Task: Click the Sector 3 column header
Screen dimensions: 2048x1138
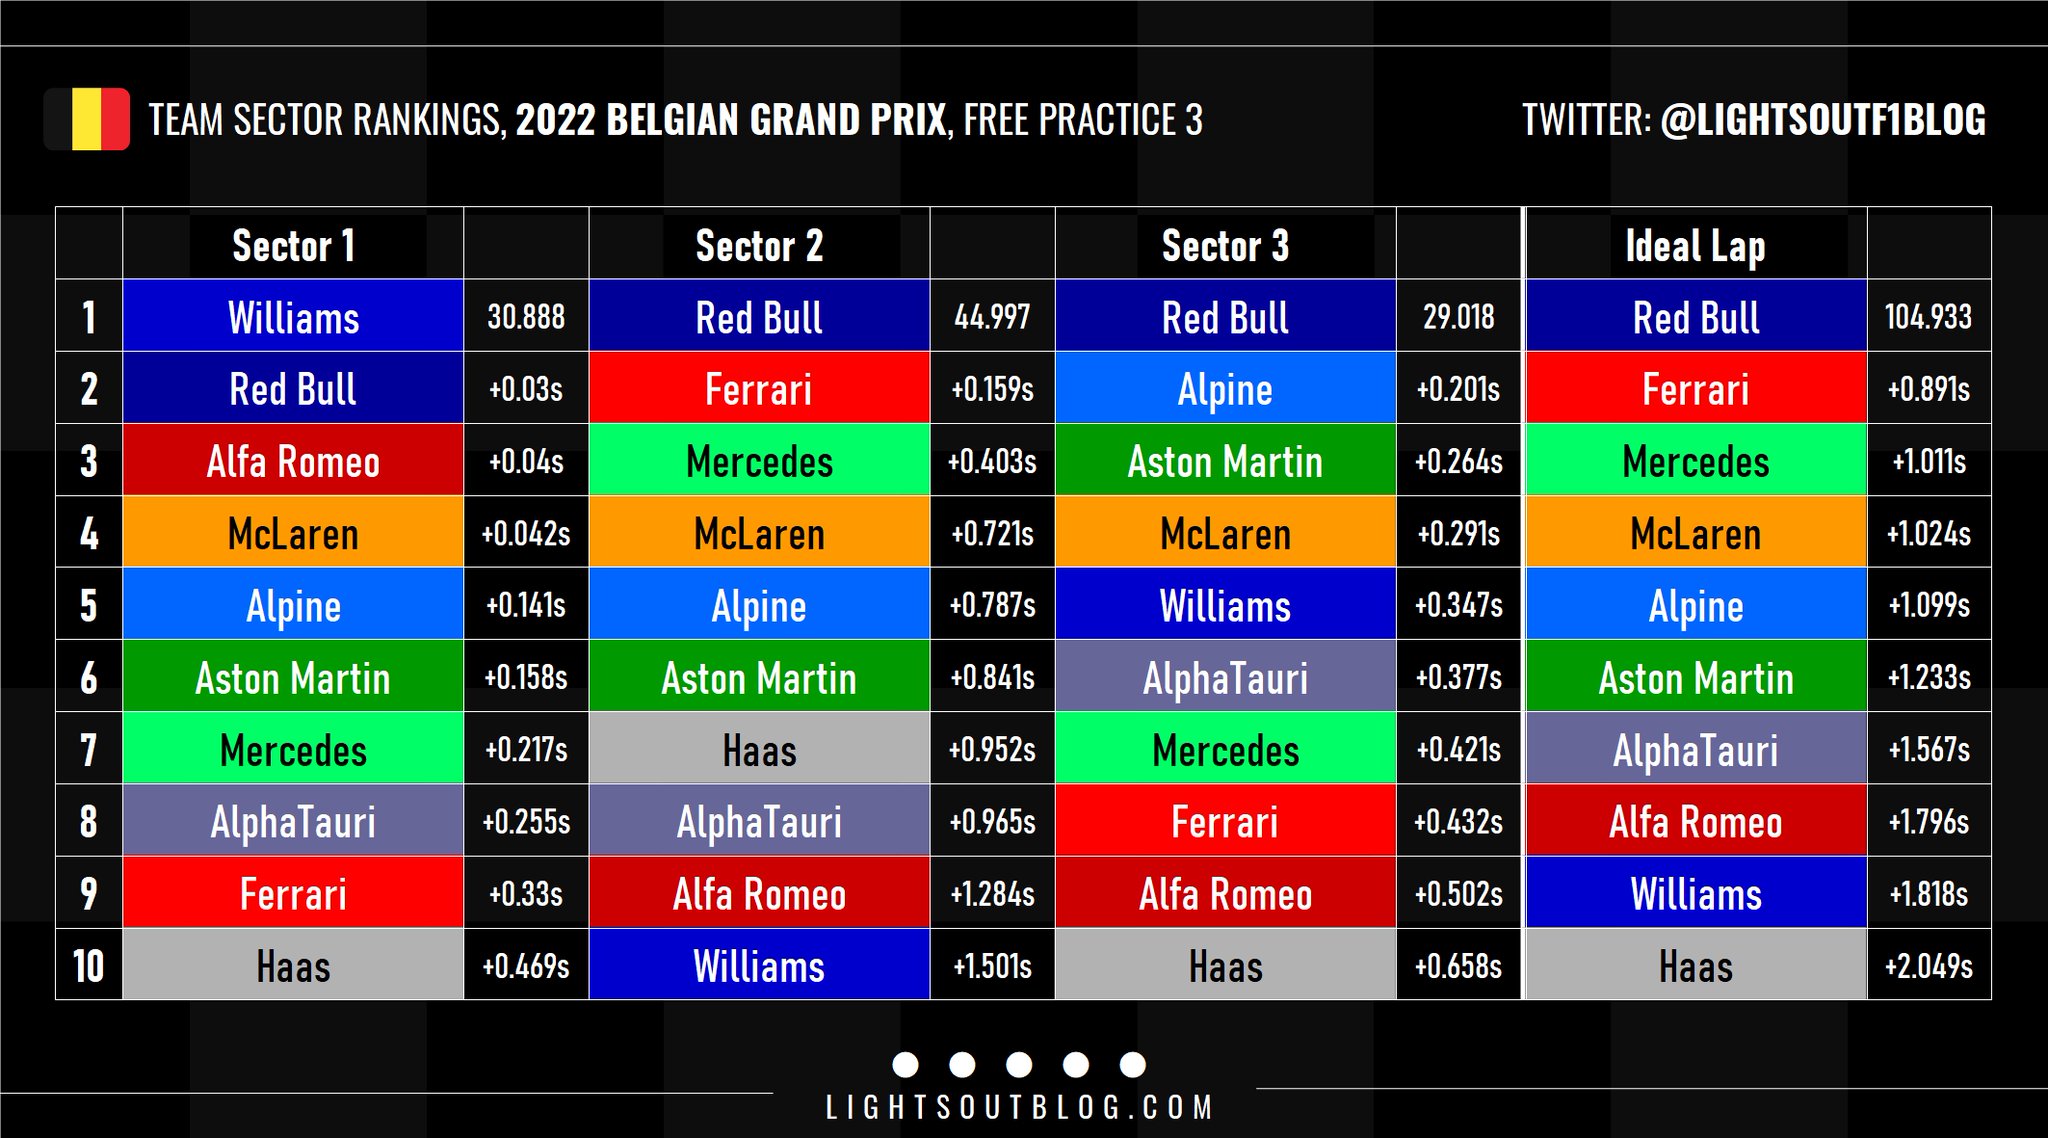Action: (1225, 245)
